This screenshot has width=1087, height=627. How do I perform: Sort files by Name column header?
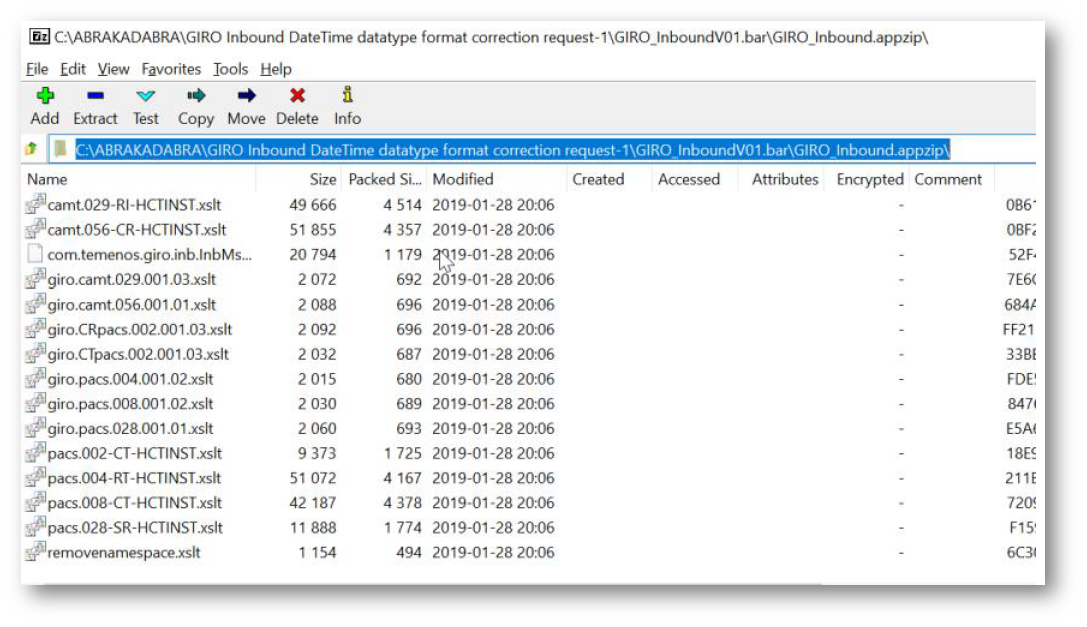pyautogui.click(x=48, y=179)
